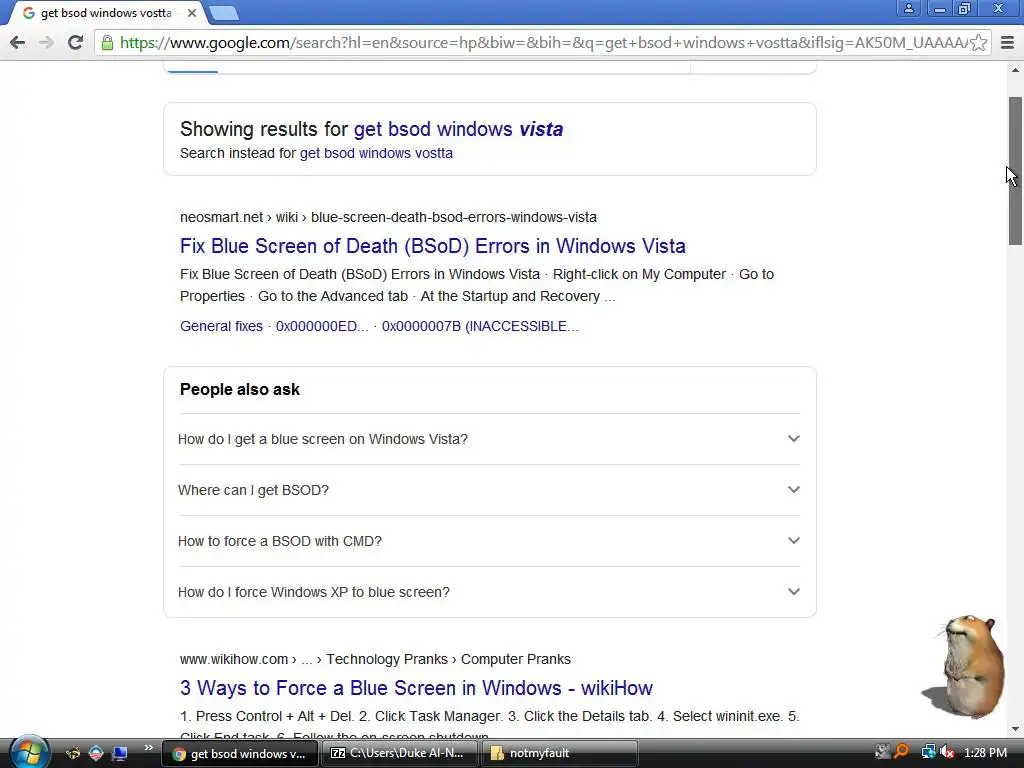Viewport: 1024px width, 768px height.
Task: Open the Windows Start orb
Action: (x=29, y=752)
